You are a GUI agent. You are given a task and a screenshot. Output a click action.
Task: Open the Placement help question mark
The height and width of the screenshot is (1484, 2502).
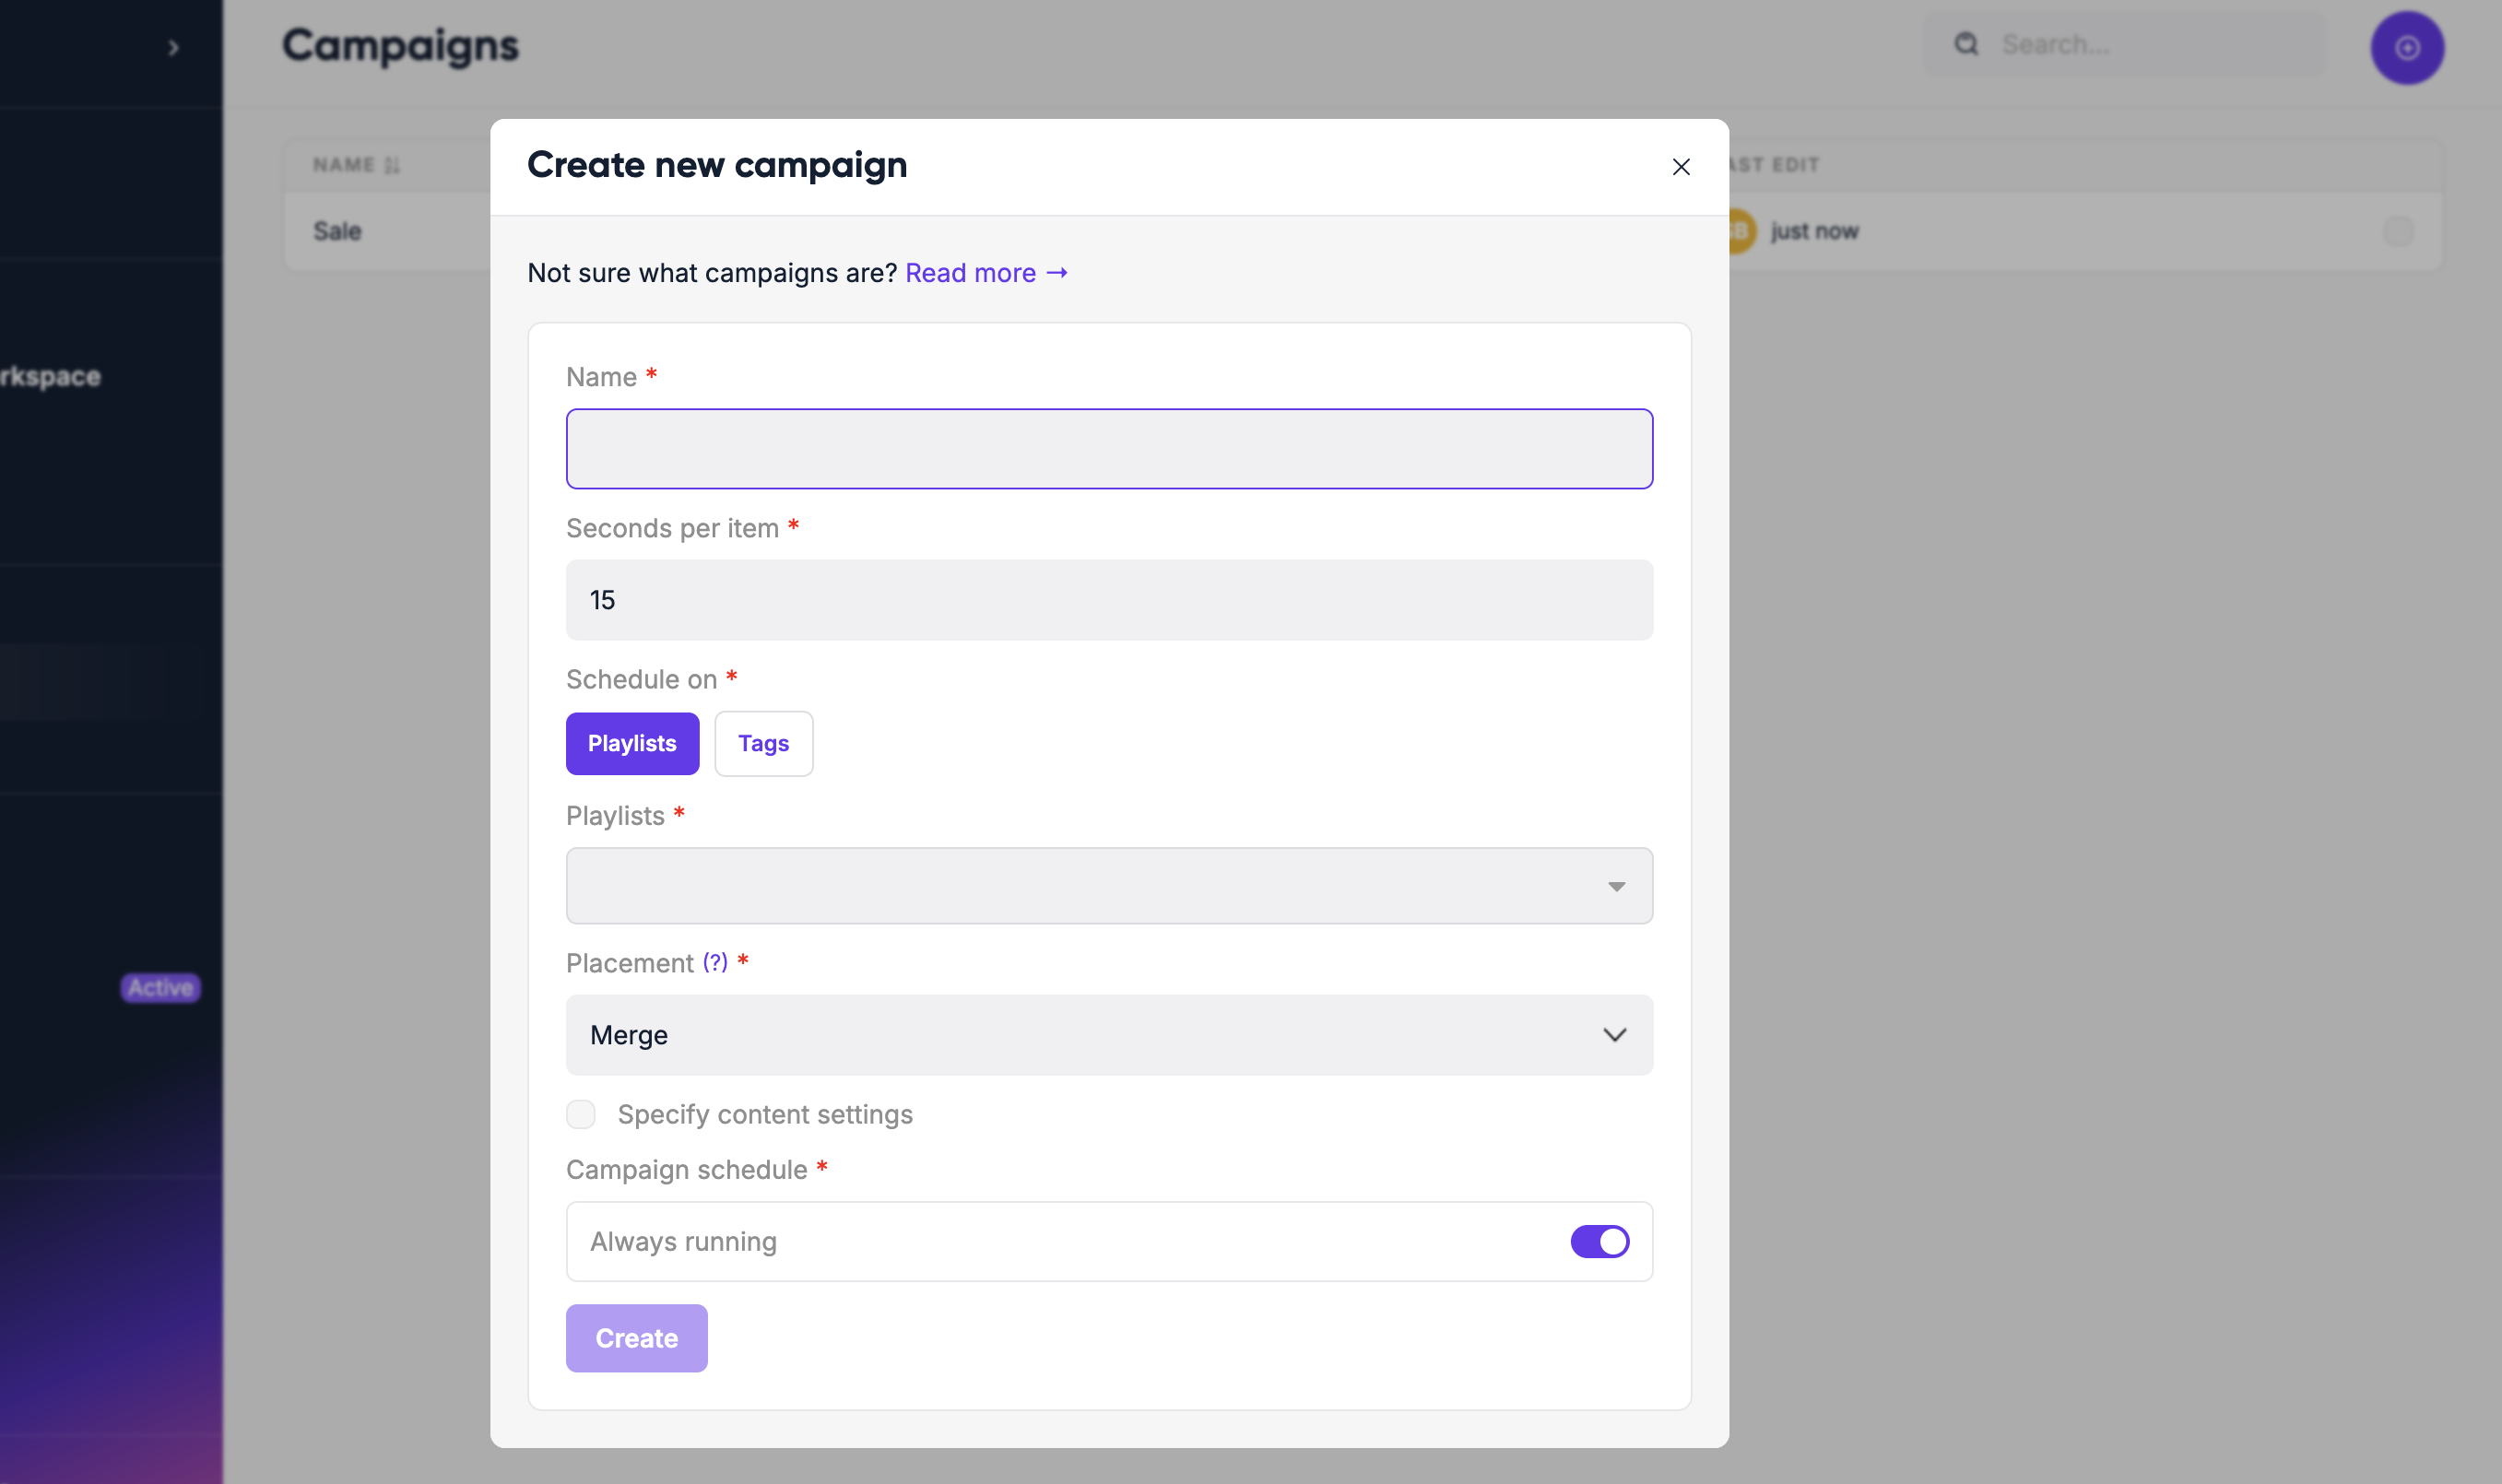coord(714,963)
